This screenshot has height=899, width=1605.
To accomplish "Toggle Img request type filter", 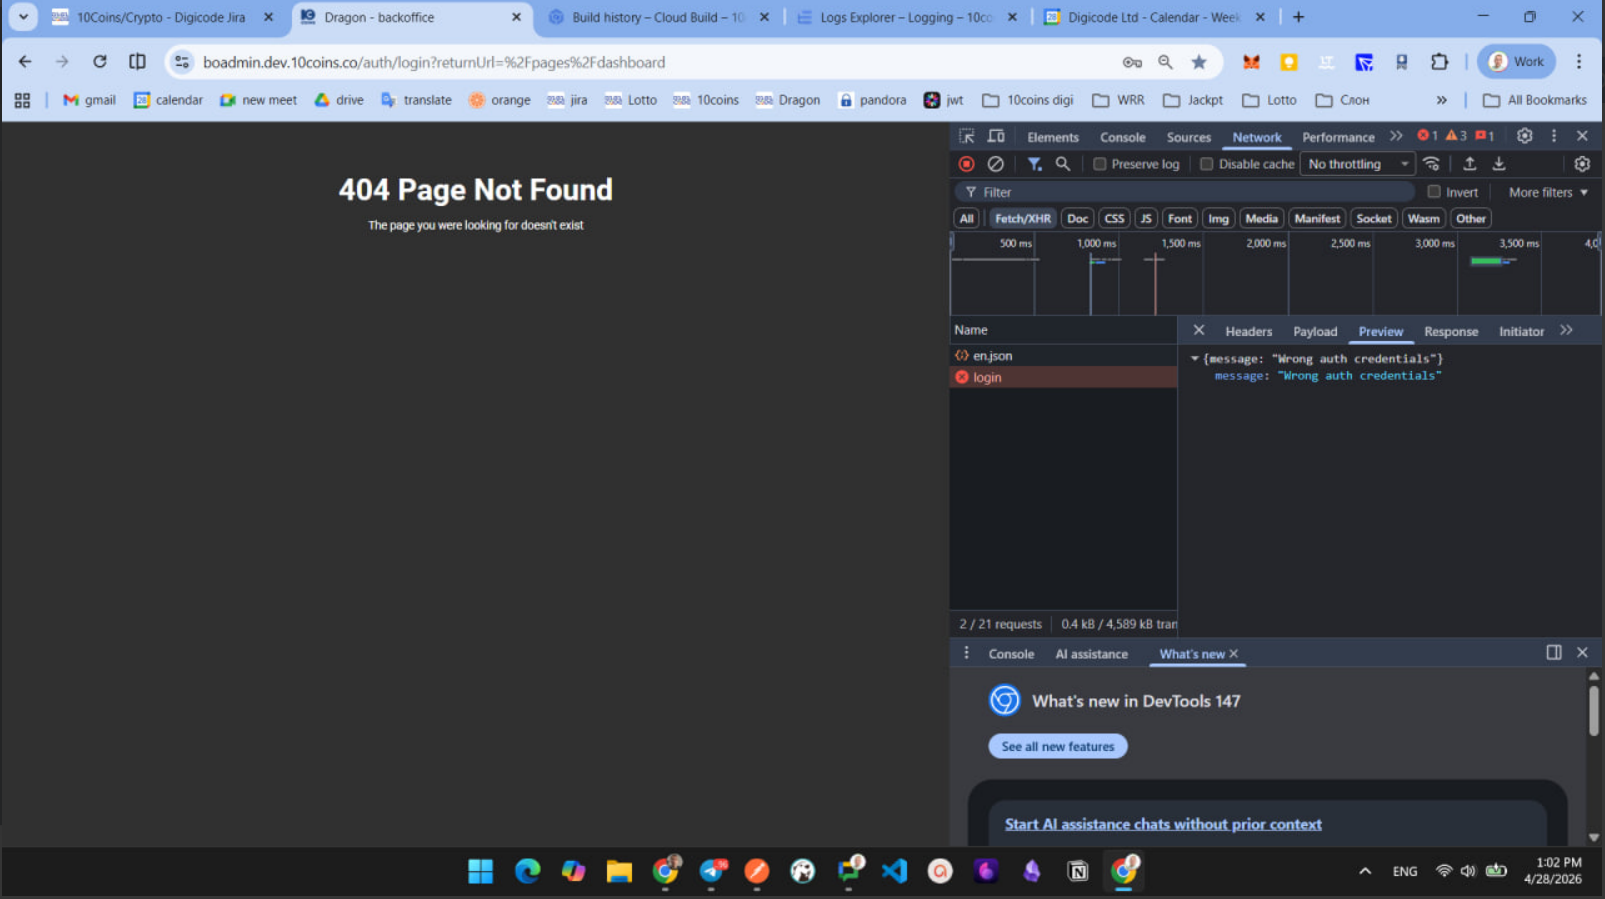I will tap(1218, 218).
